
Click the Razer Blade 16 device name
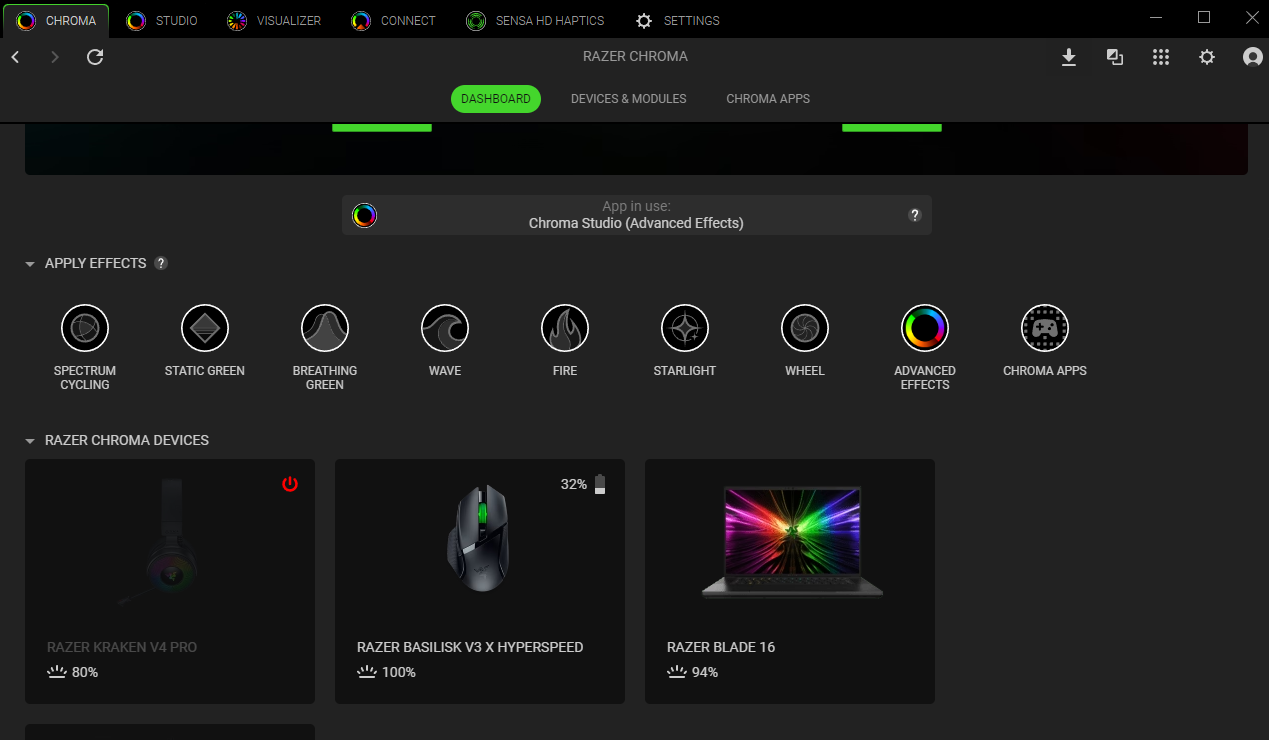pos(721,647)
